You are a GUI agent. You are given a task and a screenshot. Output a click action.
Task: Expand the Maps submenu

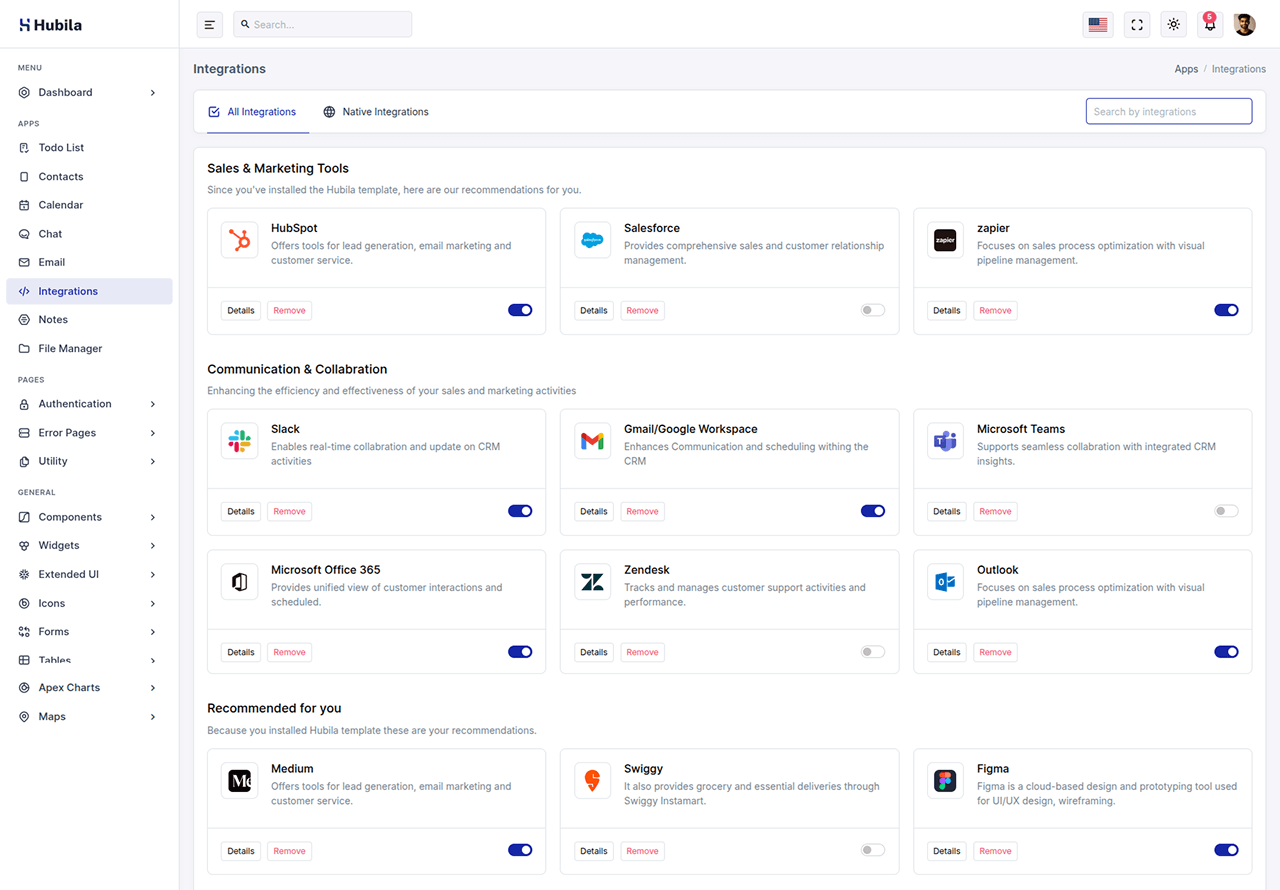(x=89, y=717)
